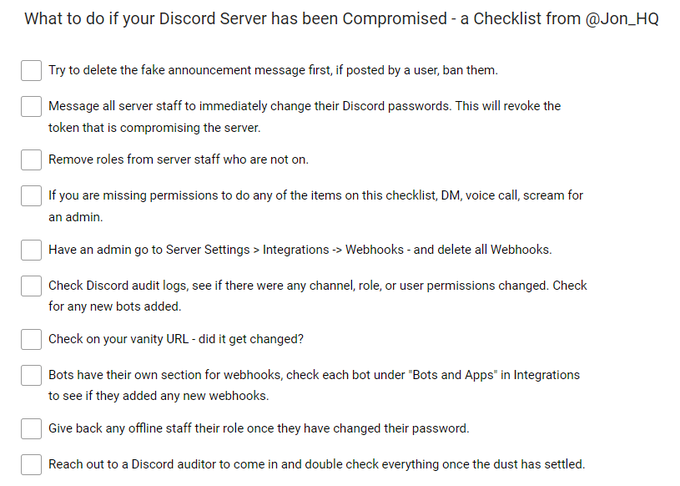Check the delete all Webhooks item box

coord(31,250)
